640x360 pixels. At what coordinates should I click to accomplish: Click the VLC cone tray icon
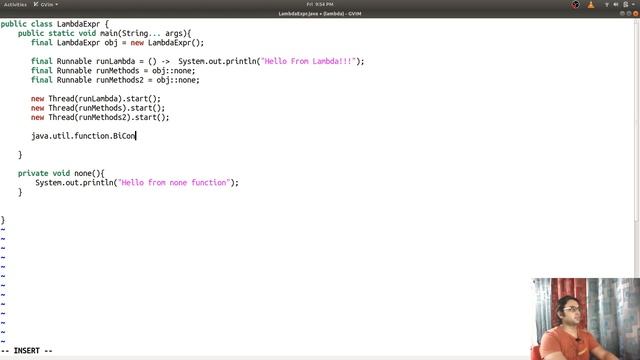pos(591,4)
